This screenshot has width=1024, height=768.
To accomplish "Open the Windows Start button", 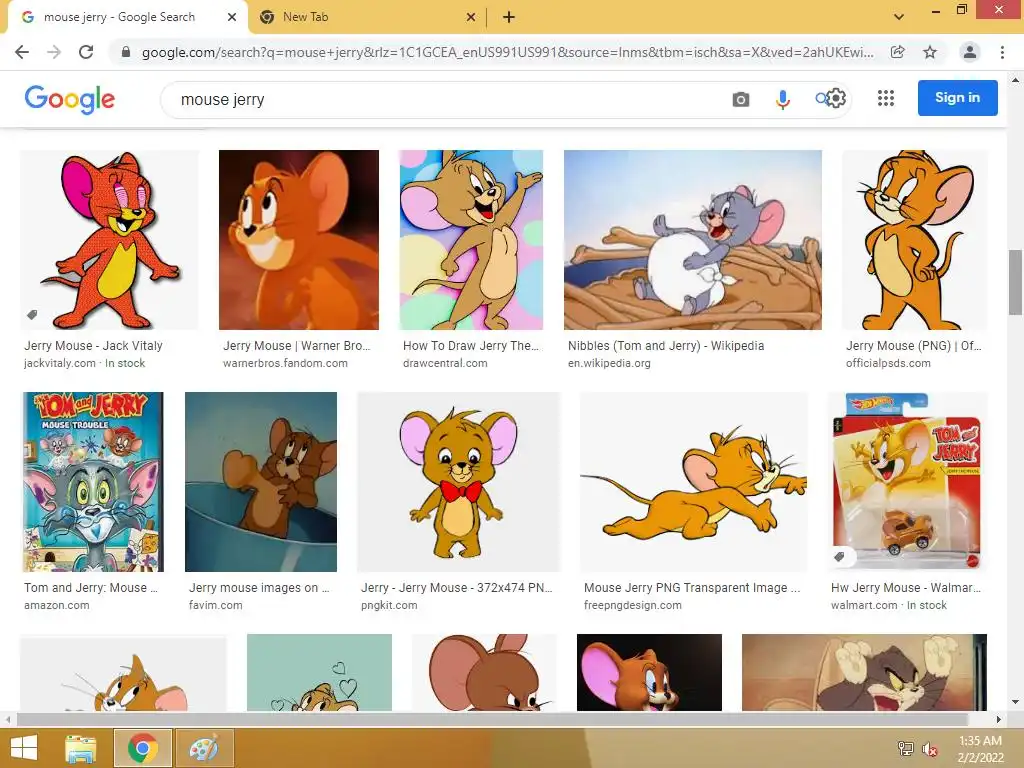I will point(24,748).
